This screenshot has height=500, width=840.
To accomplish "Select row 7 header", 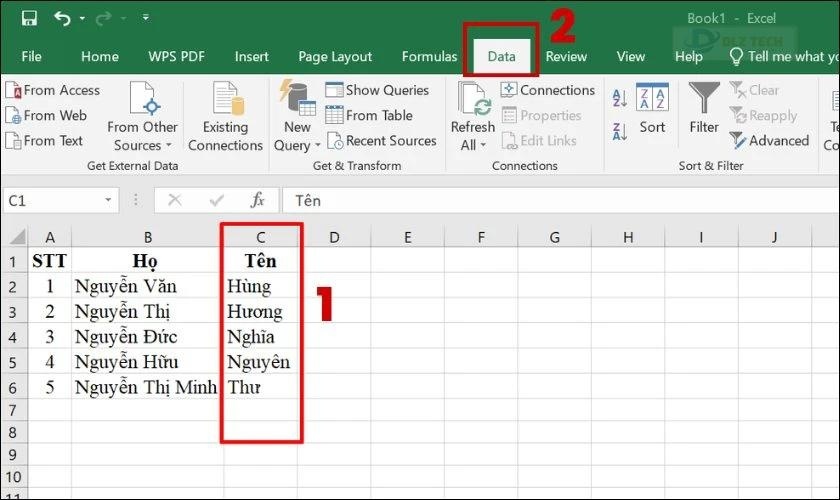I will (x=13, y=411).
